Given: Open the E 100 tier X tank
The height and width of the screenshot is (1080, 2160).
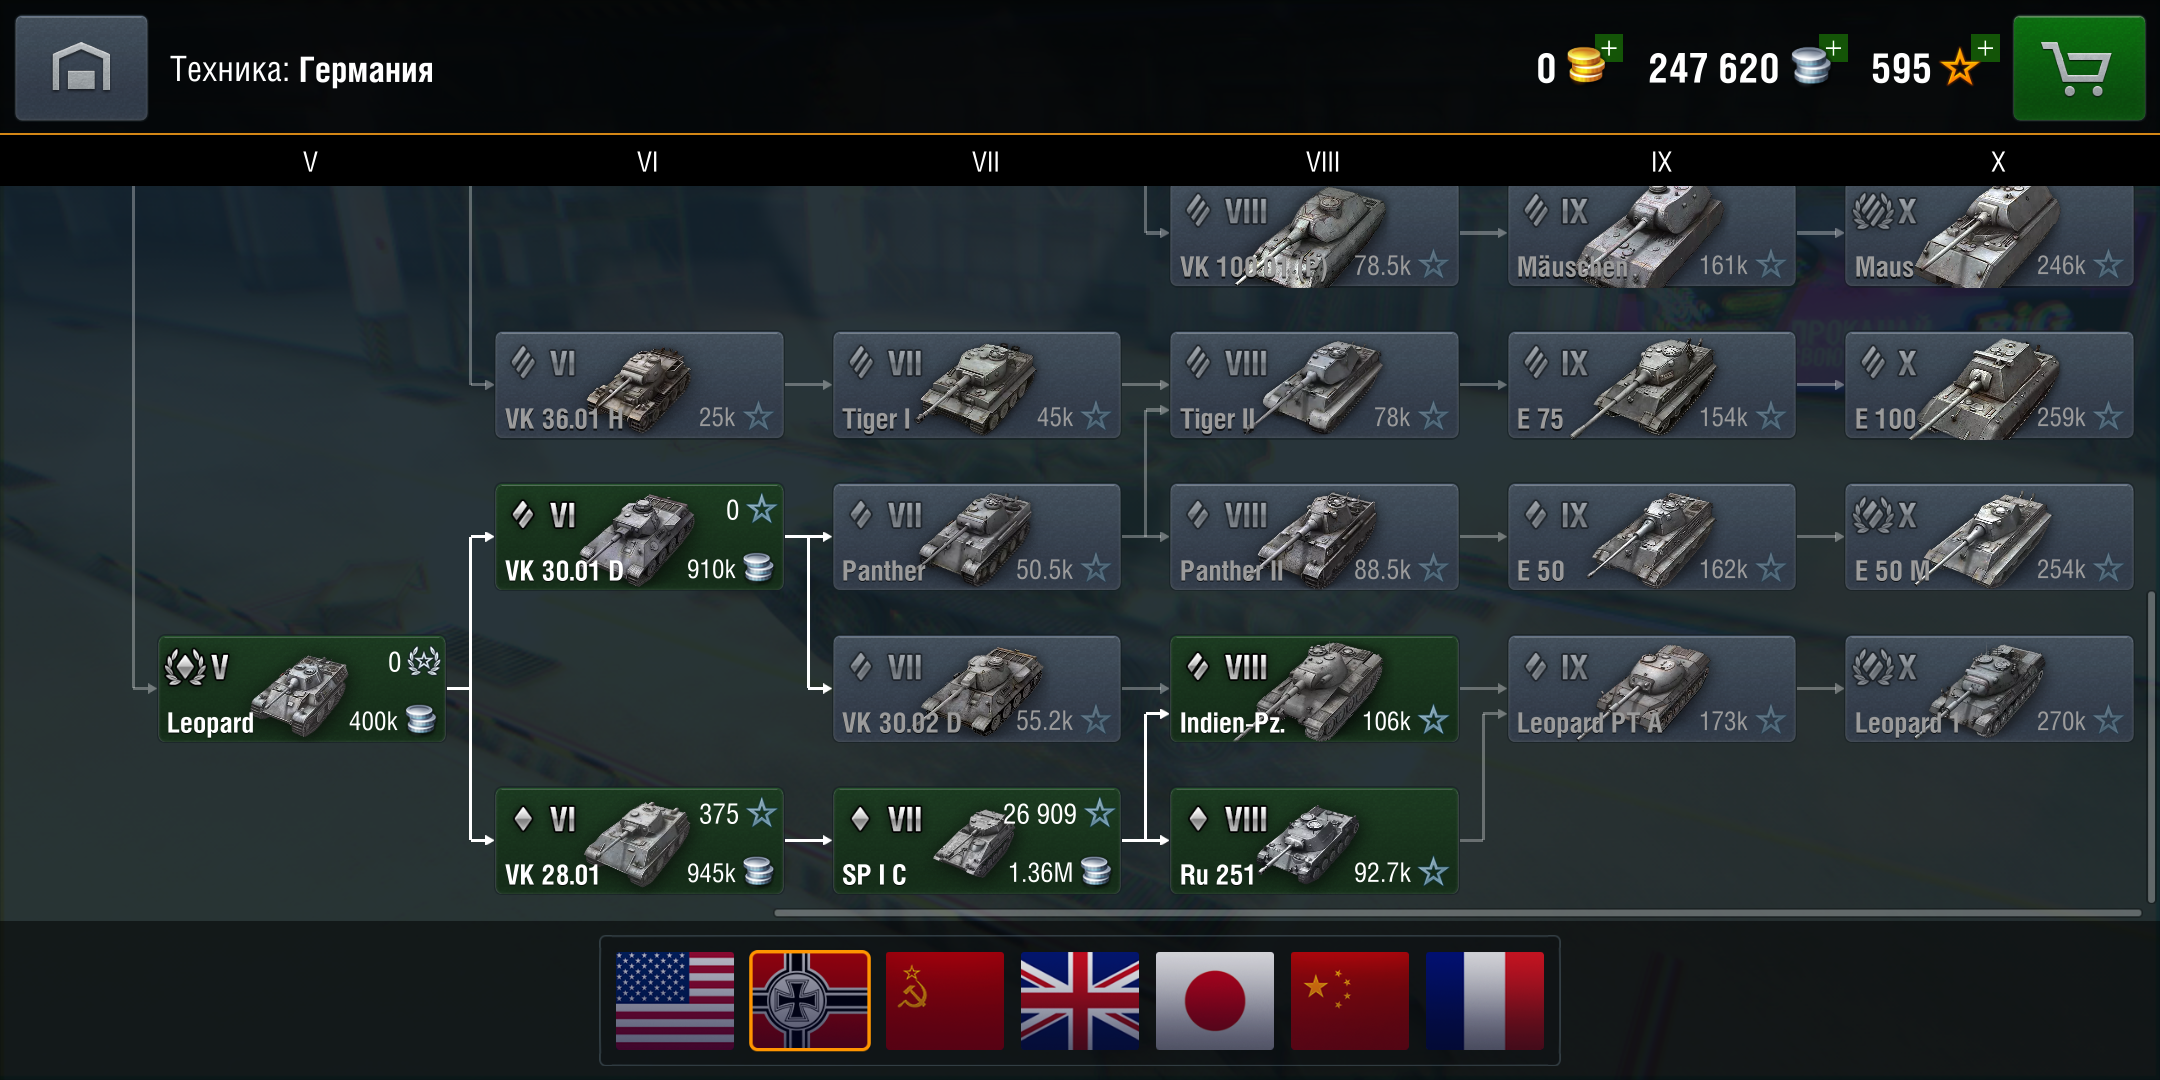Looking at the screenshot, I should pyautogui.click(x=1989, y=385).
